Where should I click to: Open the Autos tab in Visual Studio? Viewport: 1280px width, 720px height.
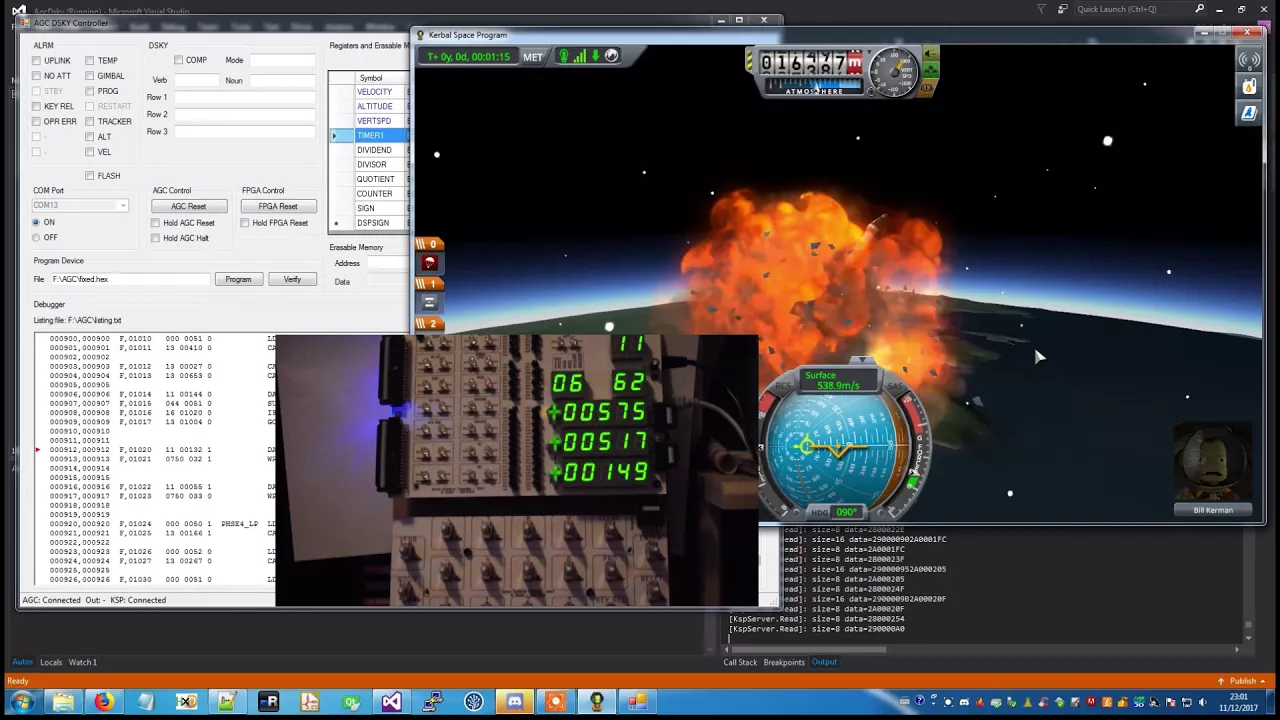point(22,662)
